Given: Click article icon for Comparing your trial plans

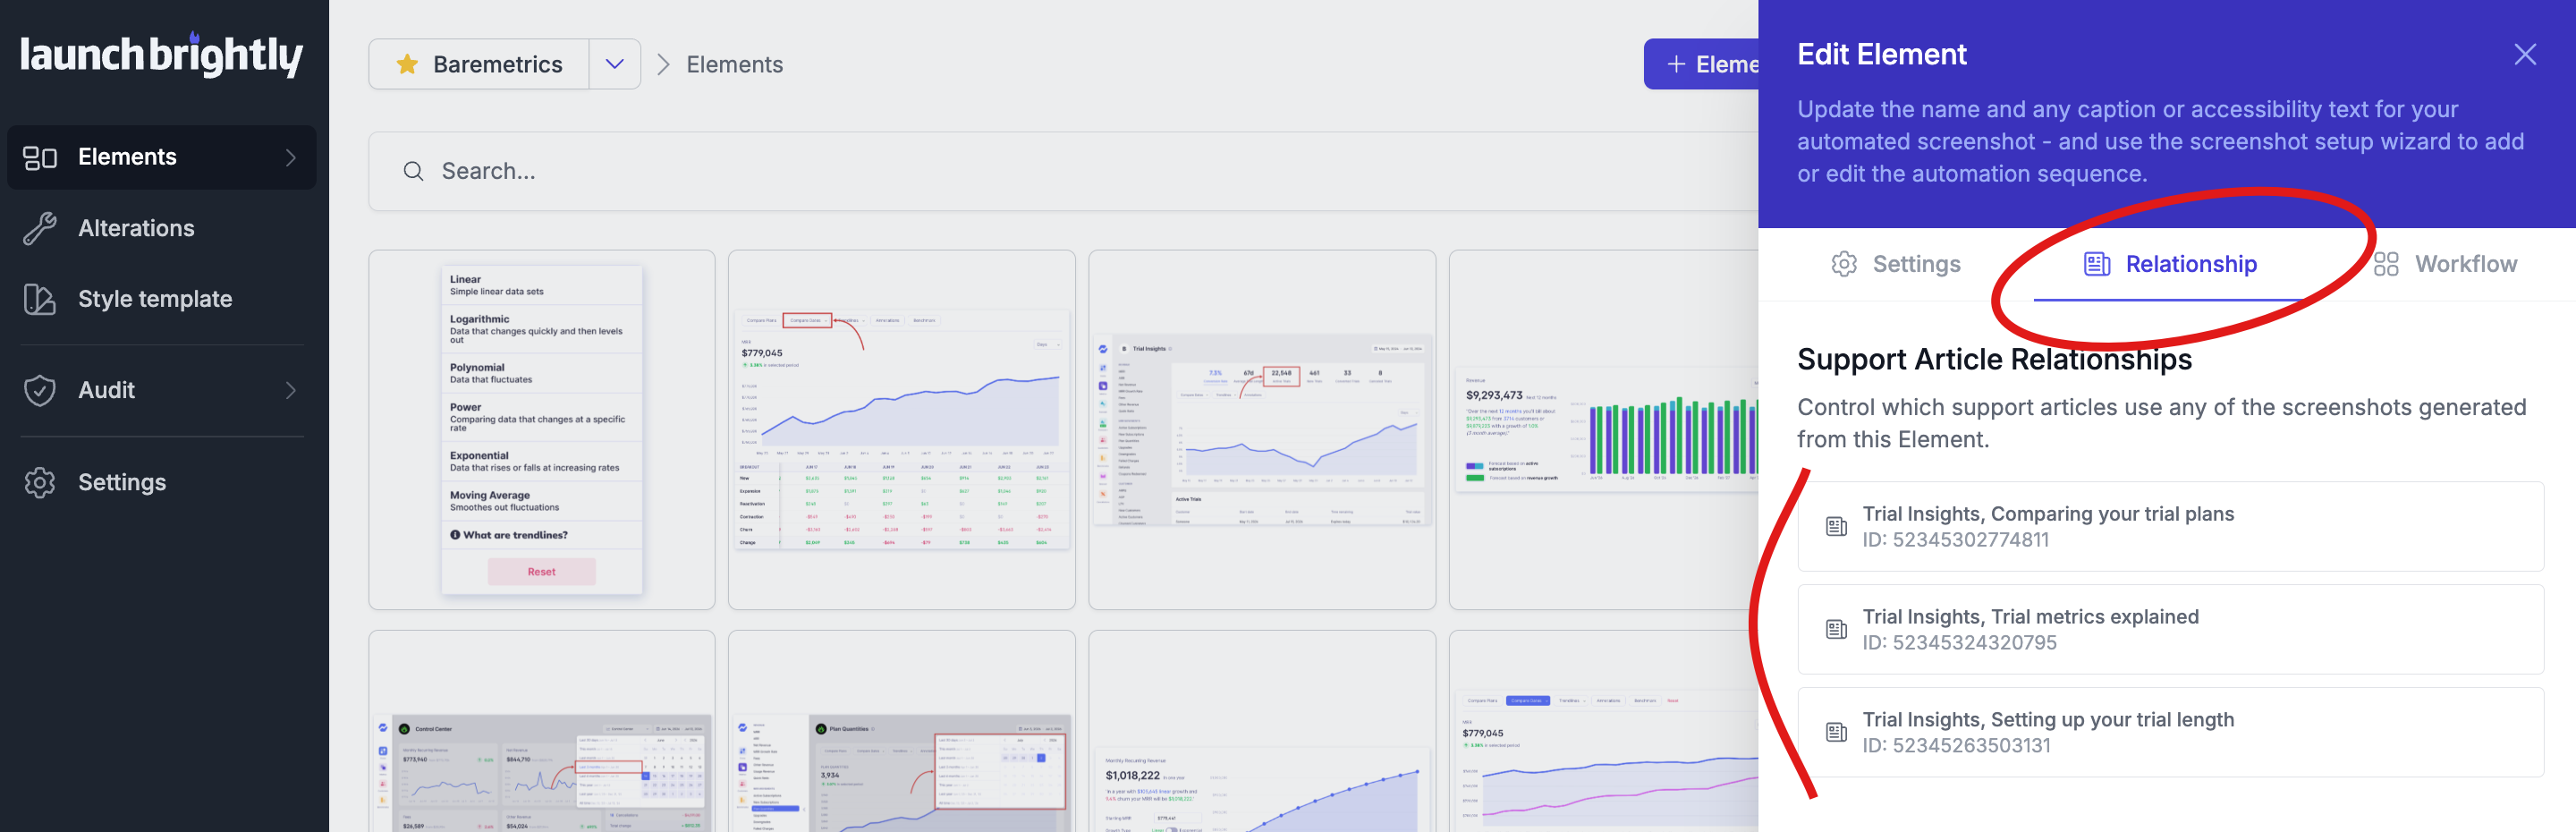Looking at the screenshot, I should [x=1836, y=526].
